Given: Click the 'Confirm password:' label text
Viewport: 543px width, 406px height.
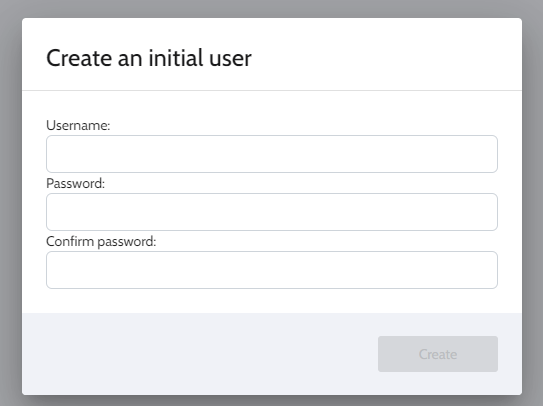Looking at the screenshot, I should pyautogui.click(x=101, y=242).
